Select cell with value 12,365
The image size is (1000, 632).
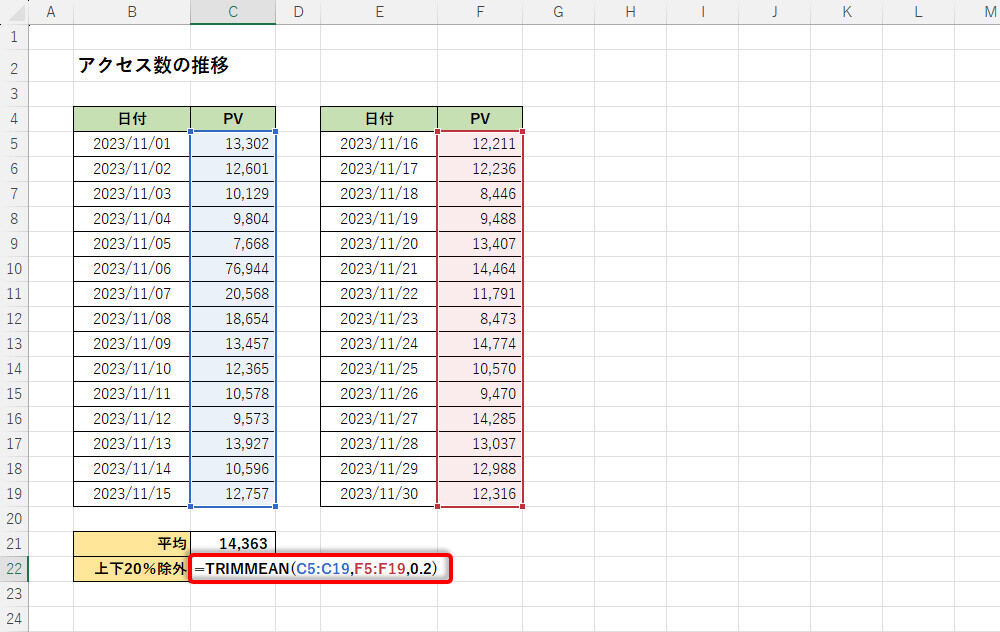click(x=233, y=369)
